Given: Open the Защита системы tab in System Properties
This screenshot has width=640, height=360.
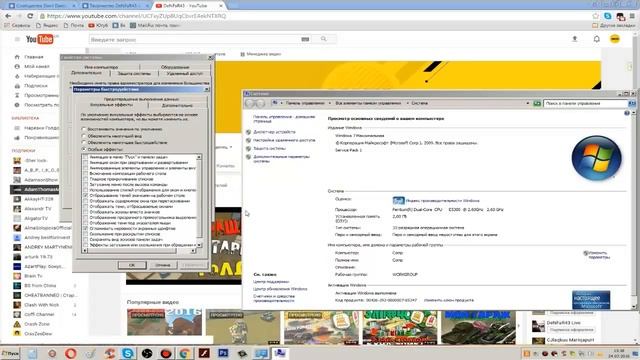Looking at the screenshot, I should [x=134, y=73].
